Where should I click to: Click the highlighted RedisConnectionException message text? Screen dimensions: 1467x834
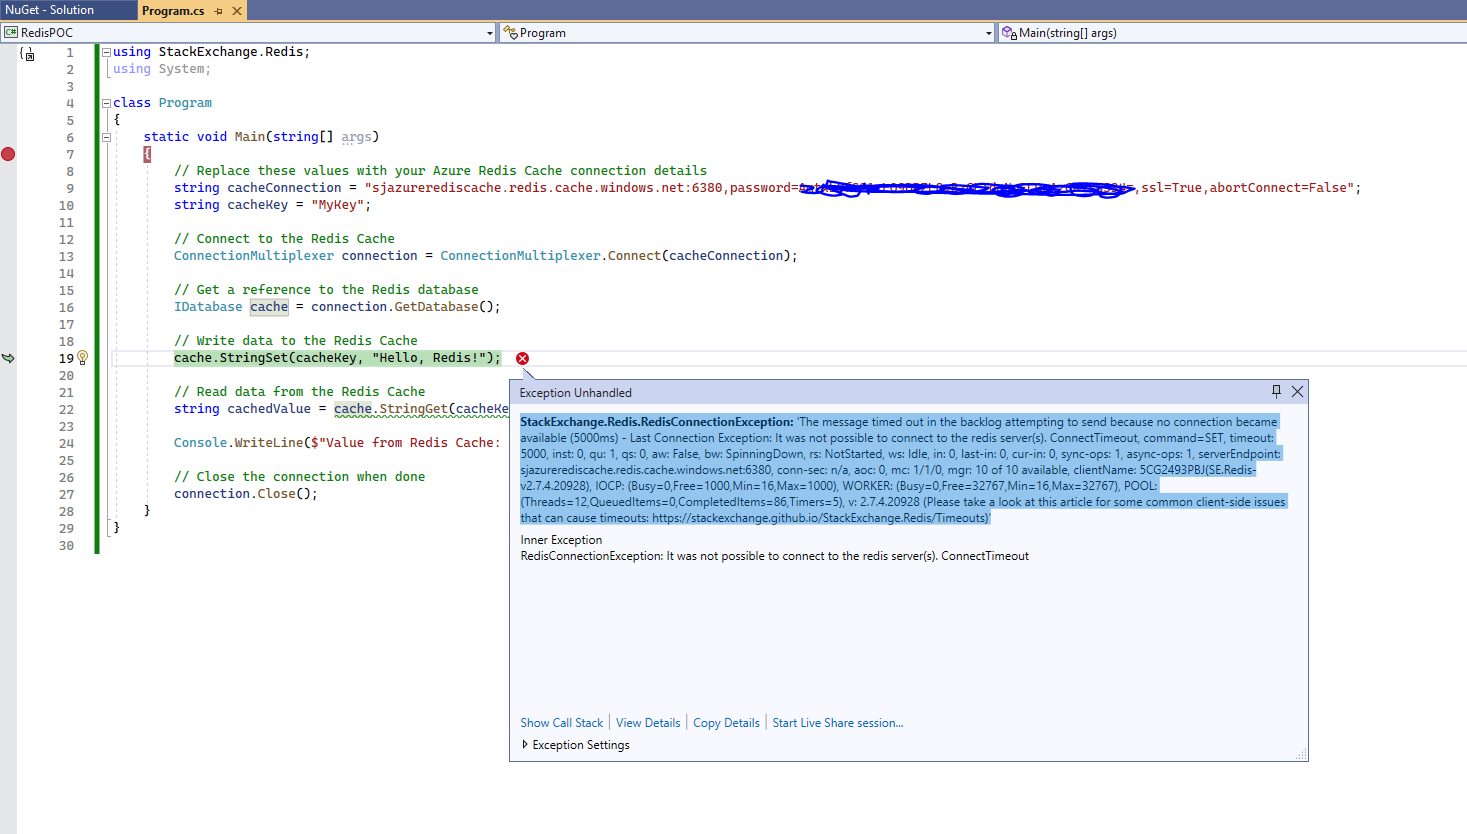coord(903,470)
